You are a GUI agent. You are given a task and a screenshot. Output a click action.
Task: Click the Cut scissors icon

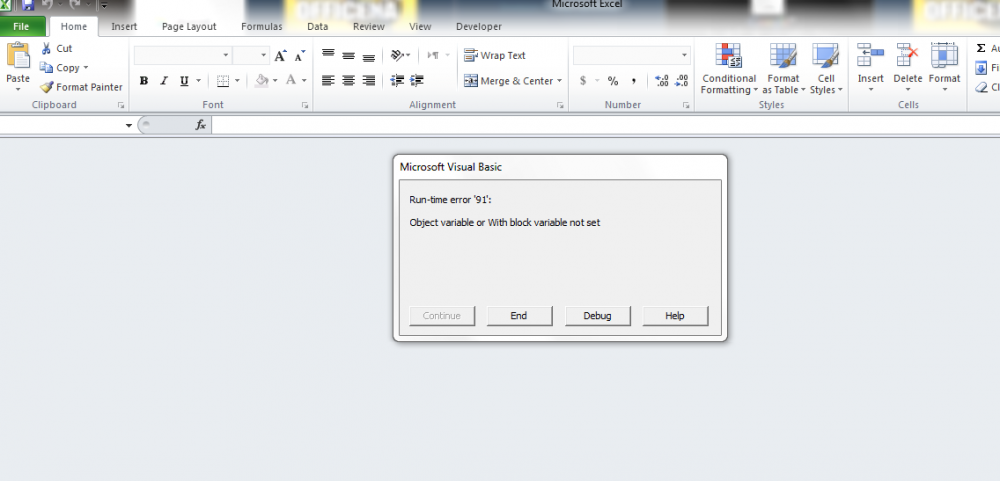47,48
